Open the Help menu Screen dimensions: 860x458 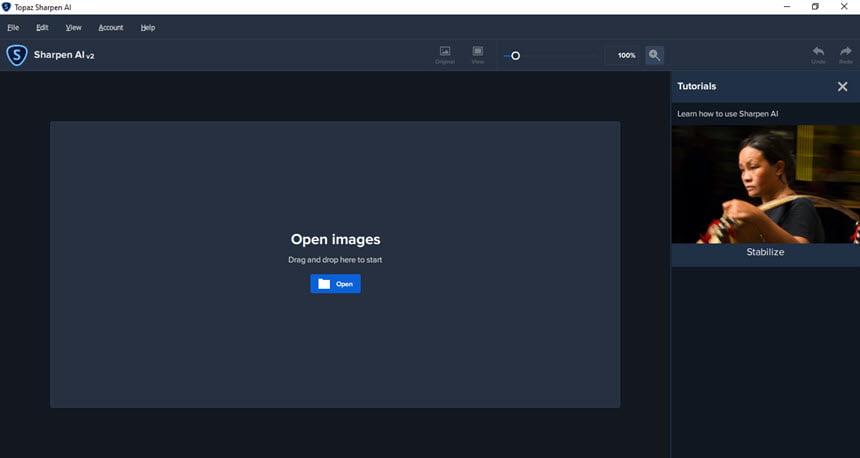coord(148,27)
